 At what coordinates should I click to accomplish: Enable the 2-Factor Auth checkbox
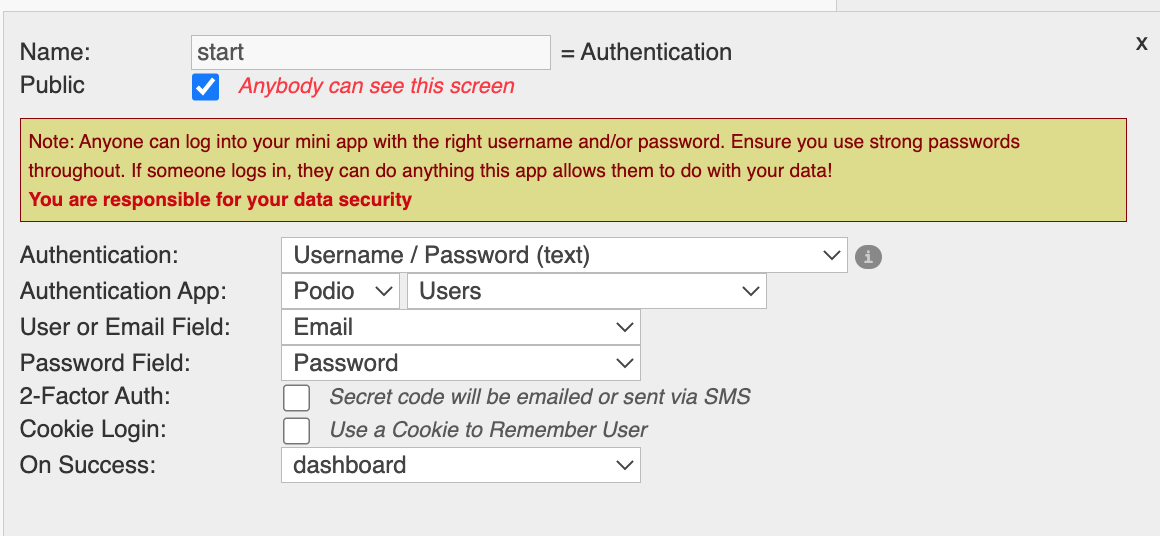(x=296, y=398)
